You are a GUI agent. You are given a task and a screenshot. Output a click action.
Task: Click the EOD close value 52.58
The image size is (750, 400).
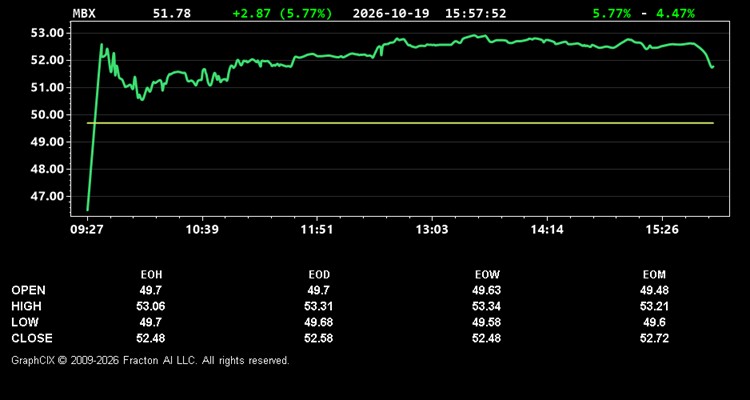tap(319, 338)
